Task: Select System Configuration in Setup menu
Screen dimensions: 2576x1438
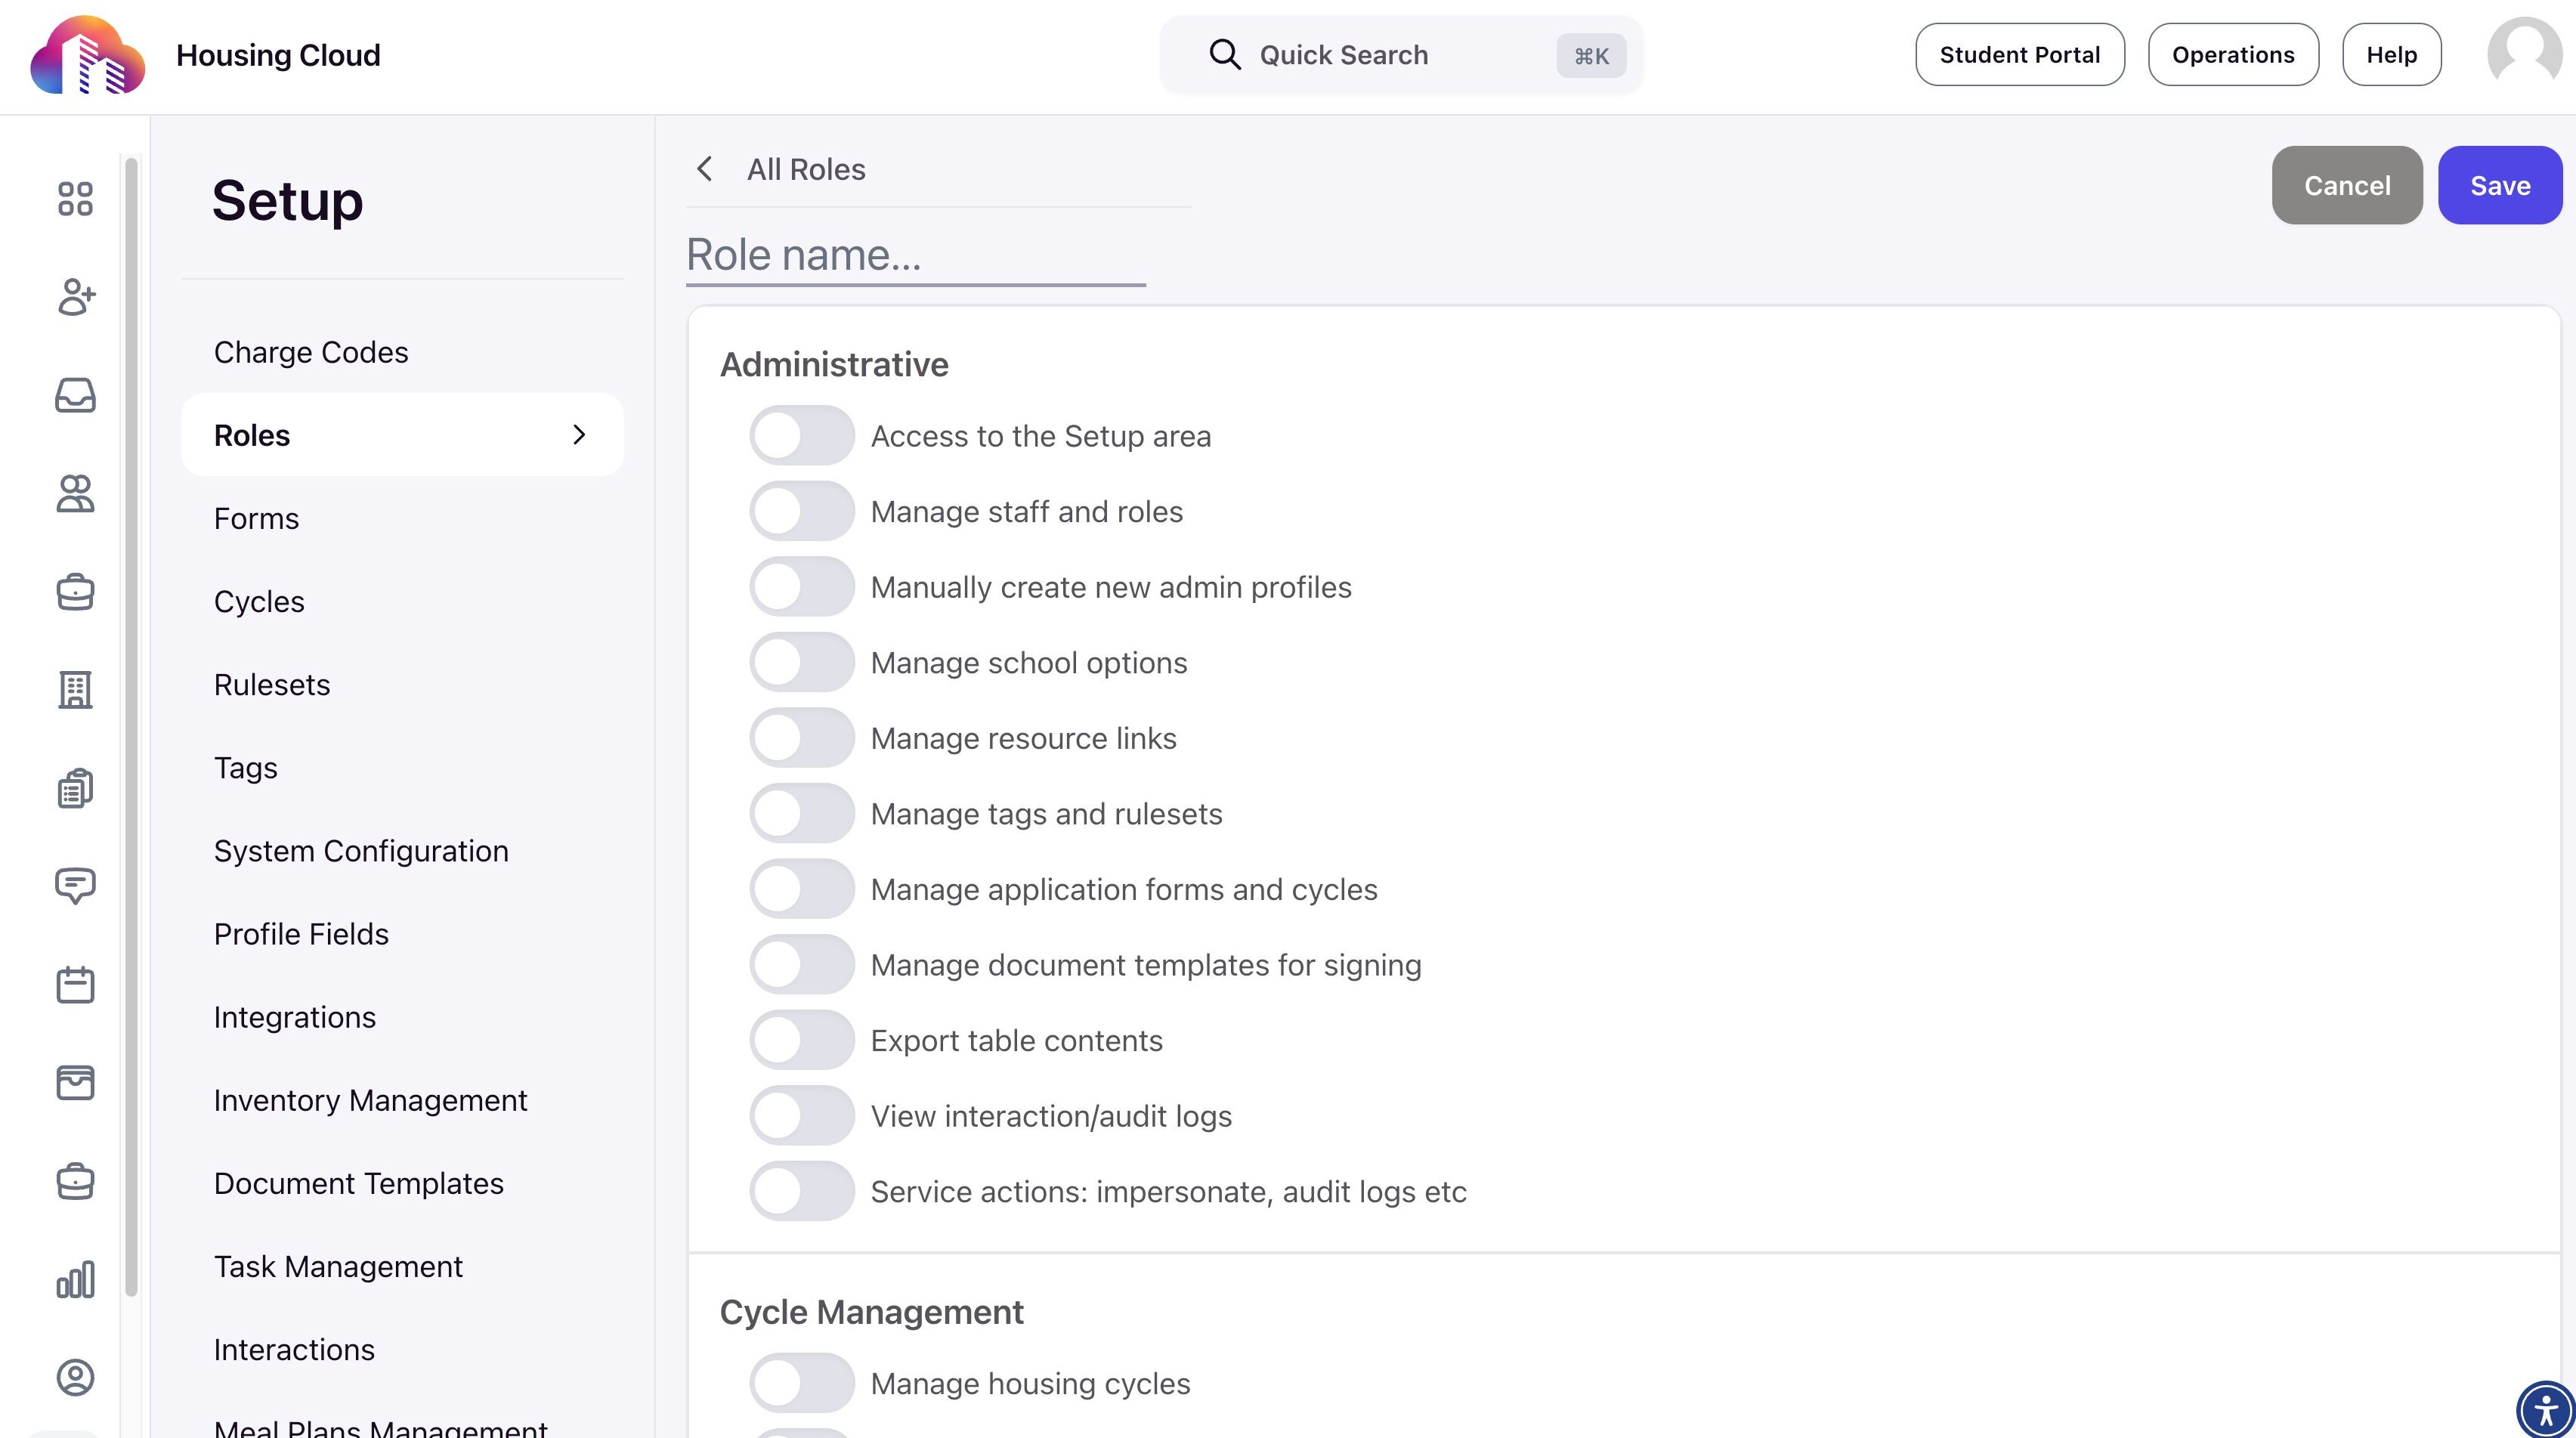Action: tap(361, 851)
